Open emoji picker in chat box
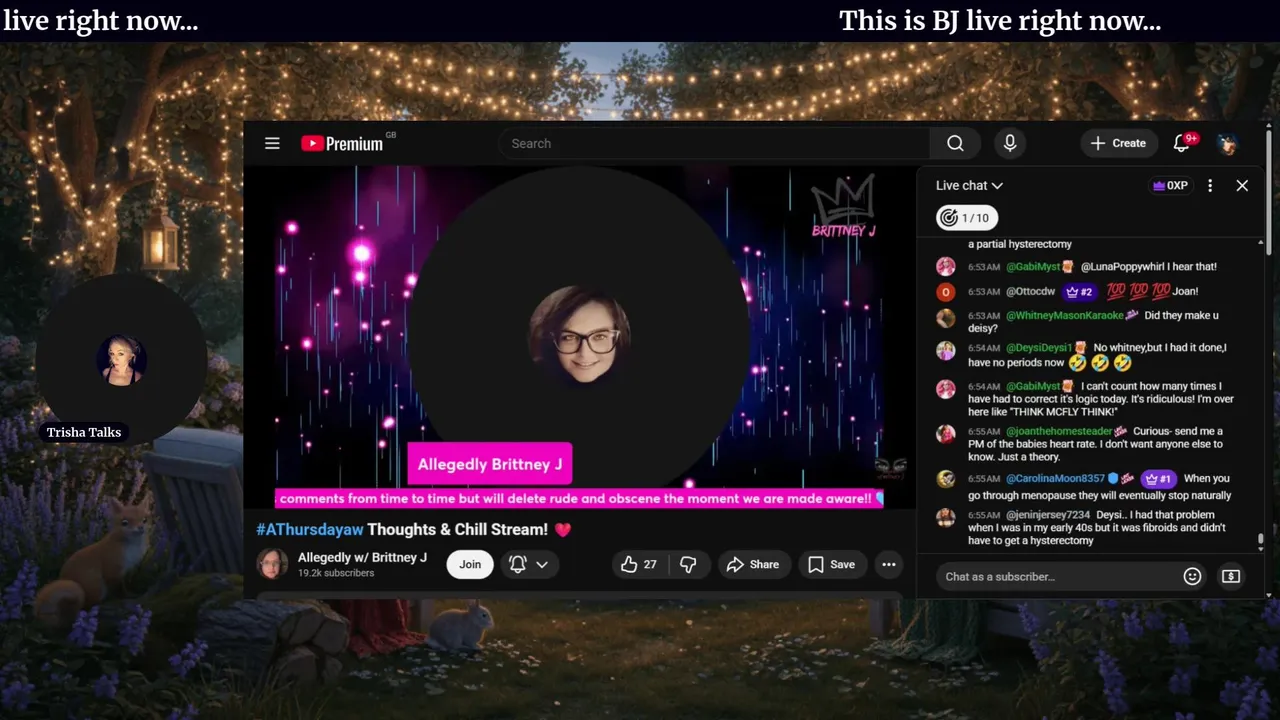This screenshot has width=1280, height=720. pos(1192,576)
